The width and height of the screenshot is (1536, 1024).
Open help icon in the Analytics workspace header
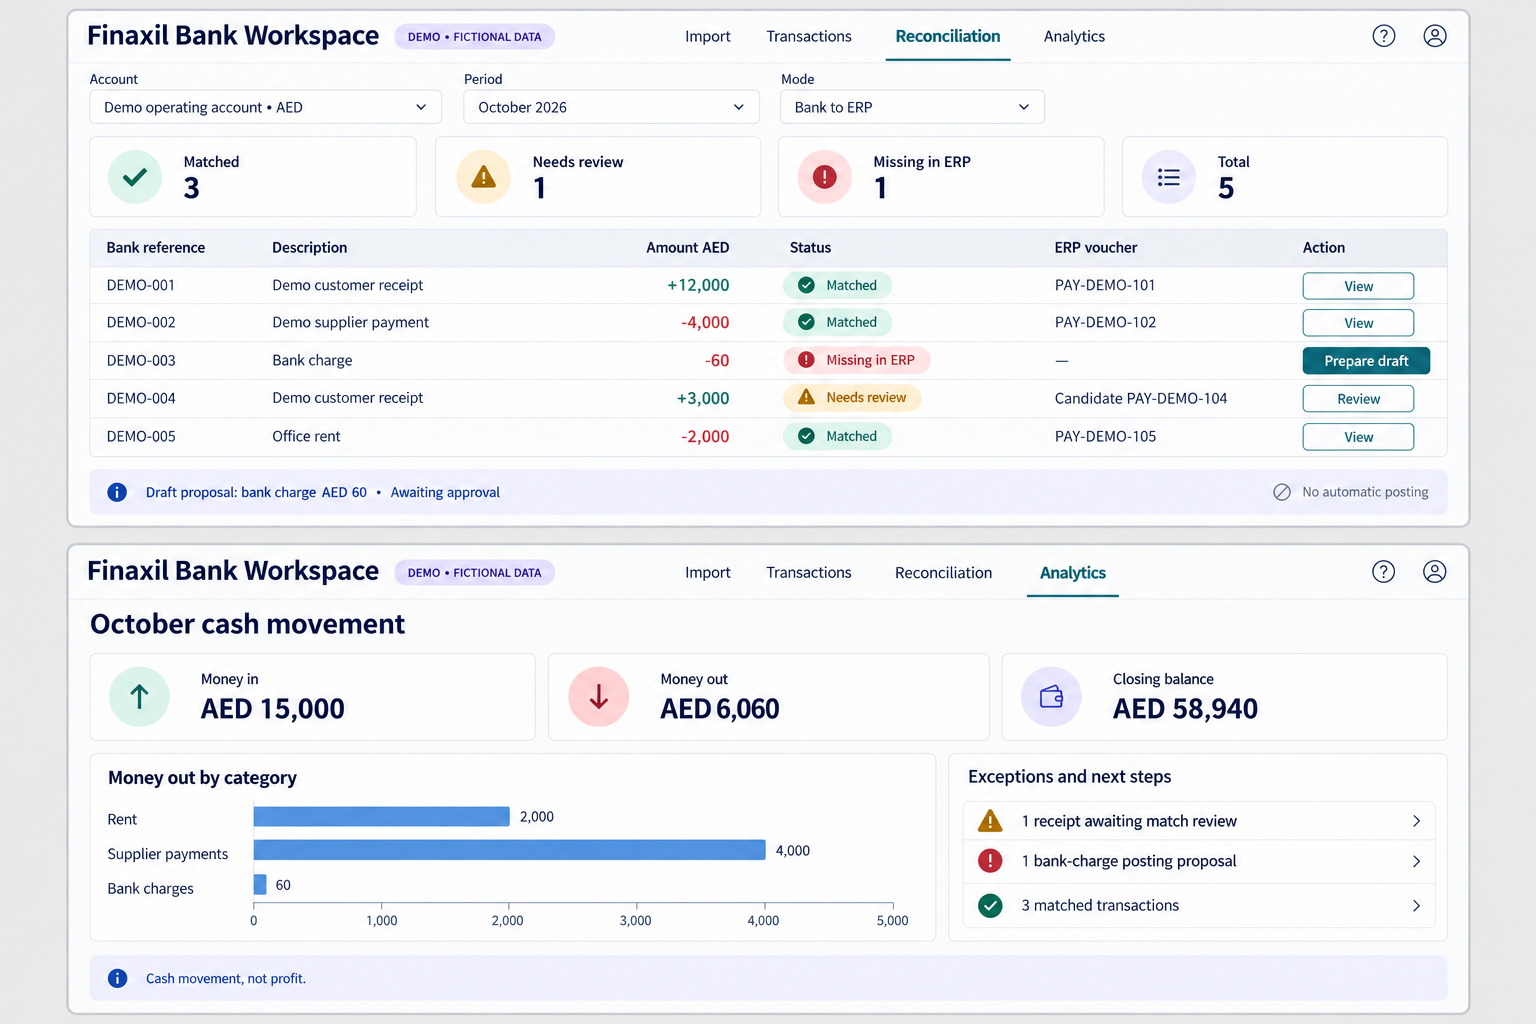(x=1383, y=572)
